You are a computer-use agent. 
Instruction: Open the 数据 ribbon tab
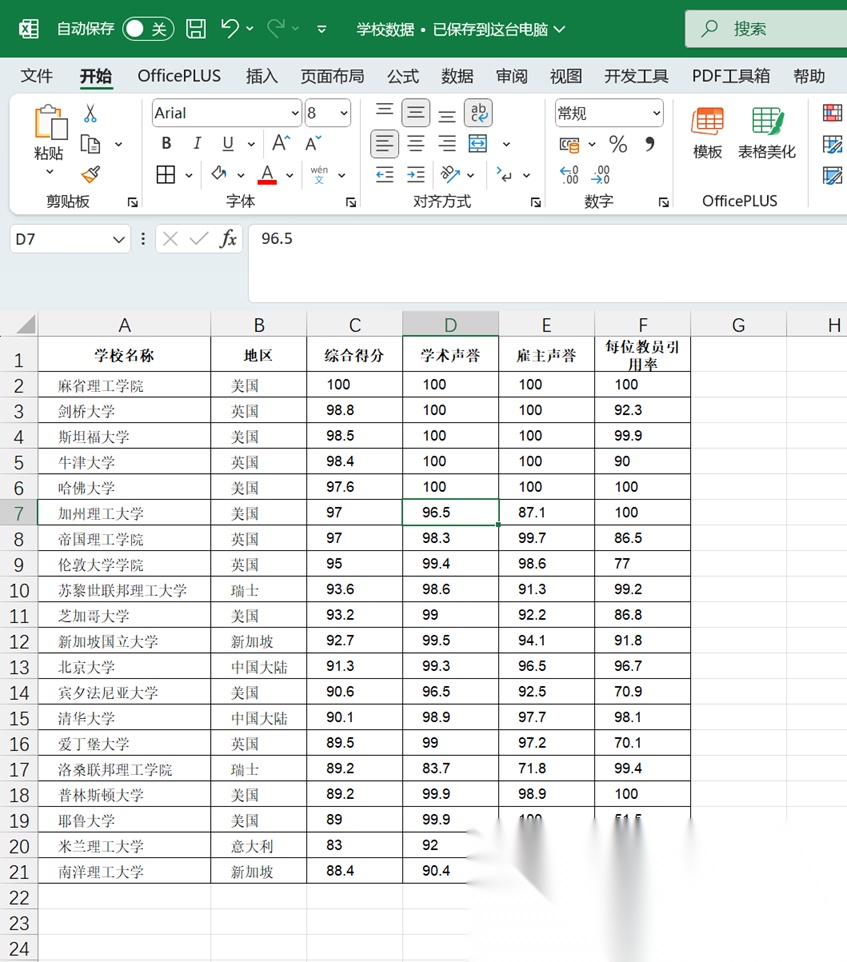[458, 76]
